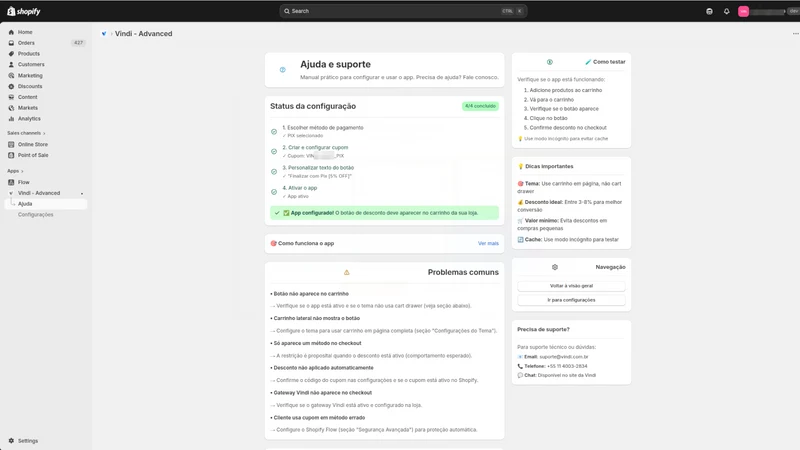Click the Discounts percent icon
The image size is (800, 450).
click(x=11, y=86)
